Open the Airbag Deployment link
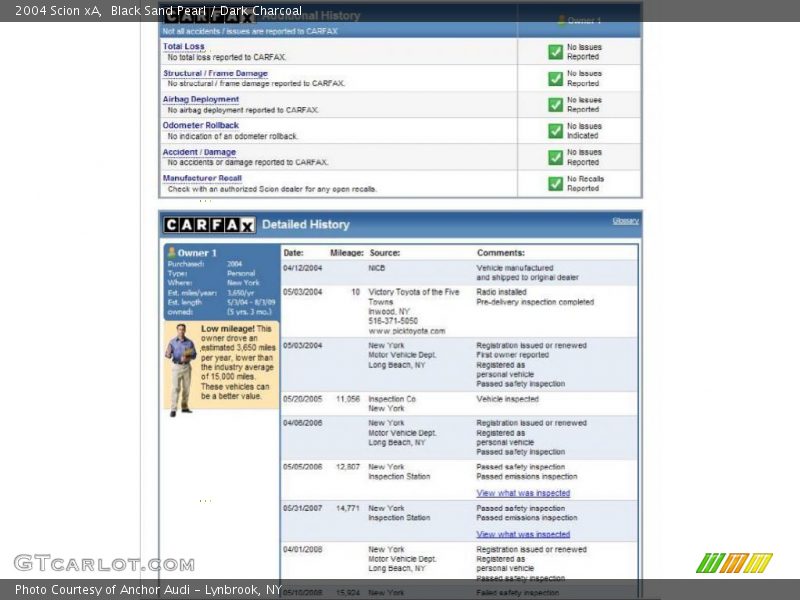 (x=200, y=99)
